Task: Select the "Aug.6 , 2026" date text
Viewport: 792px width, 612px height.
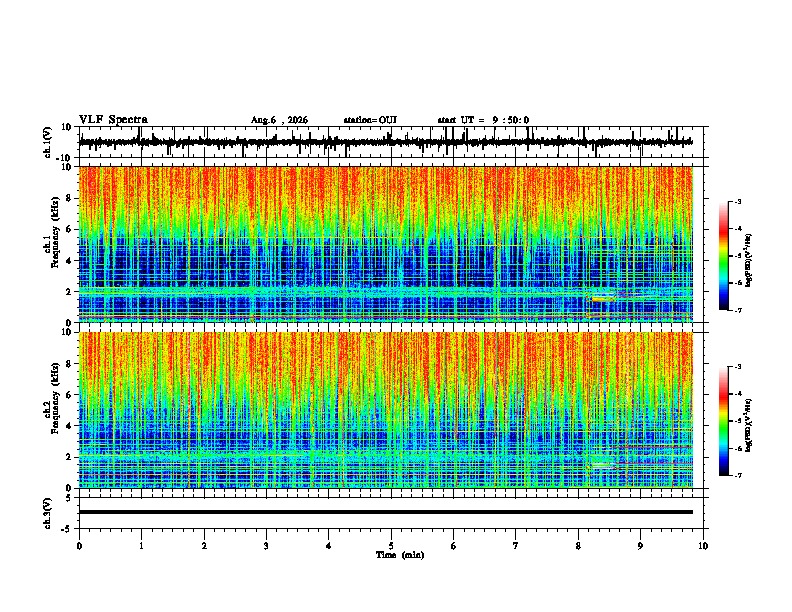Action: click(279, 120)
